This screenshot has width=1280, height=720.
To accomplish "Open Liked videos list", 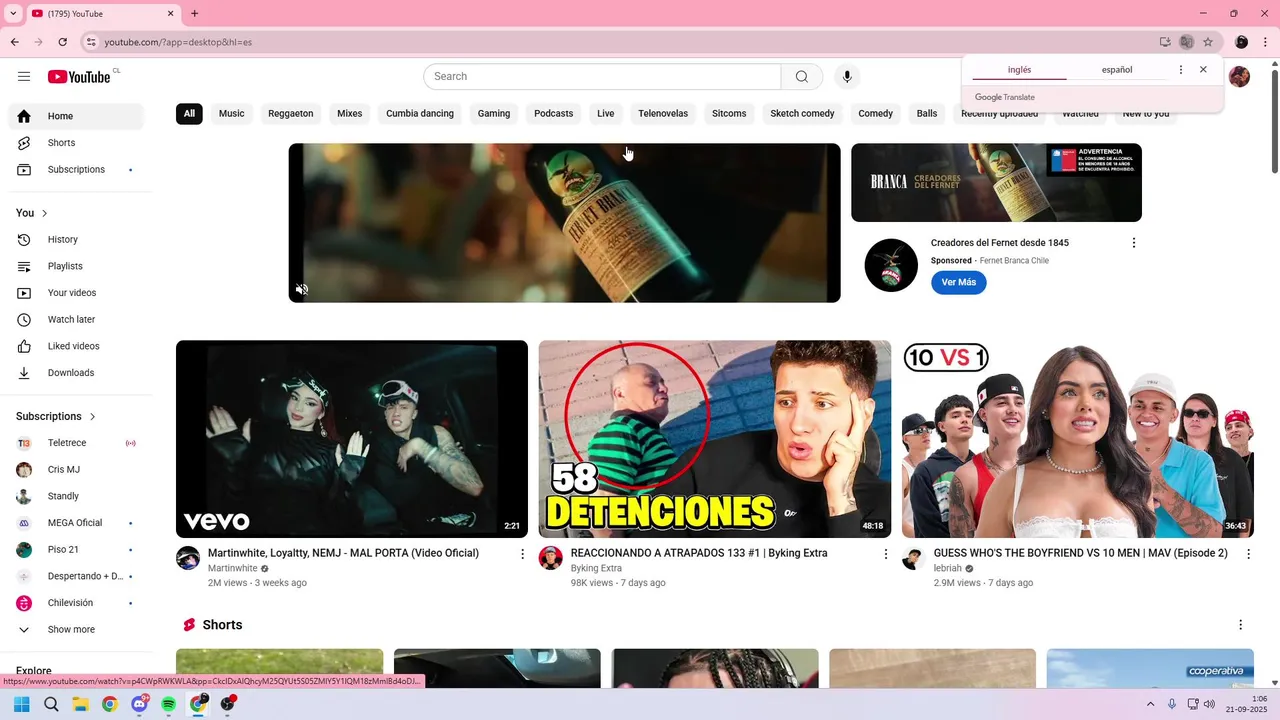I will pyautogui.click(x=76, y=346).
